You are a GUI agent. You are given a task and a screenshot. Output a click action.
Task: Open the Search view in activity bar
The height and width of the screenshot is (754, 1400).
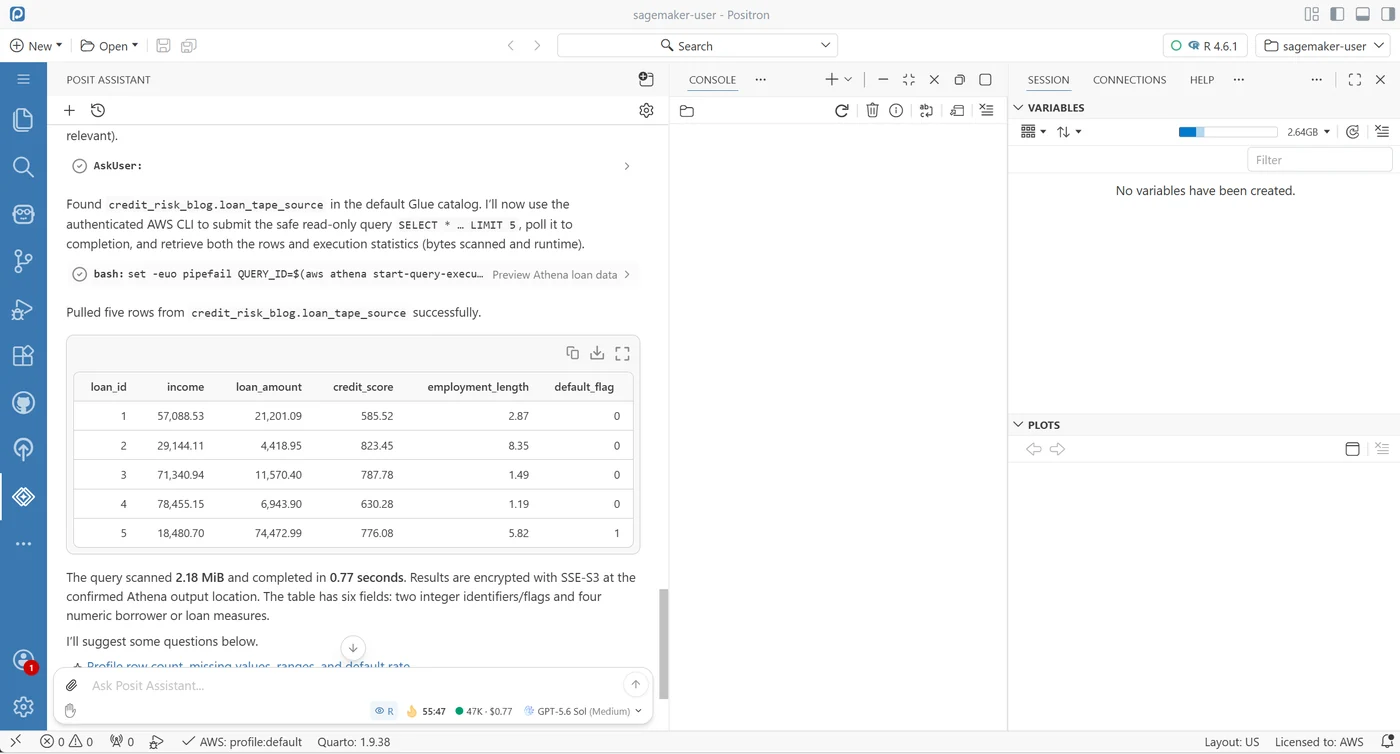pos(23,167)
